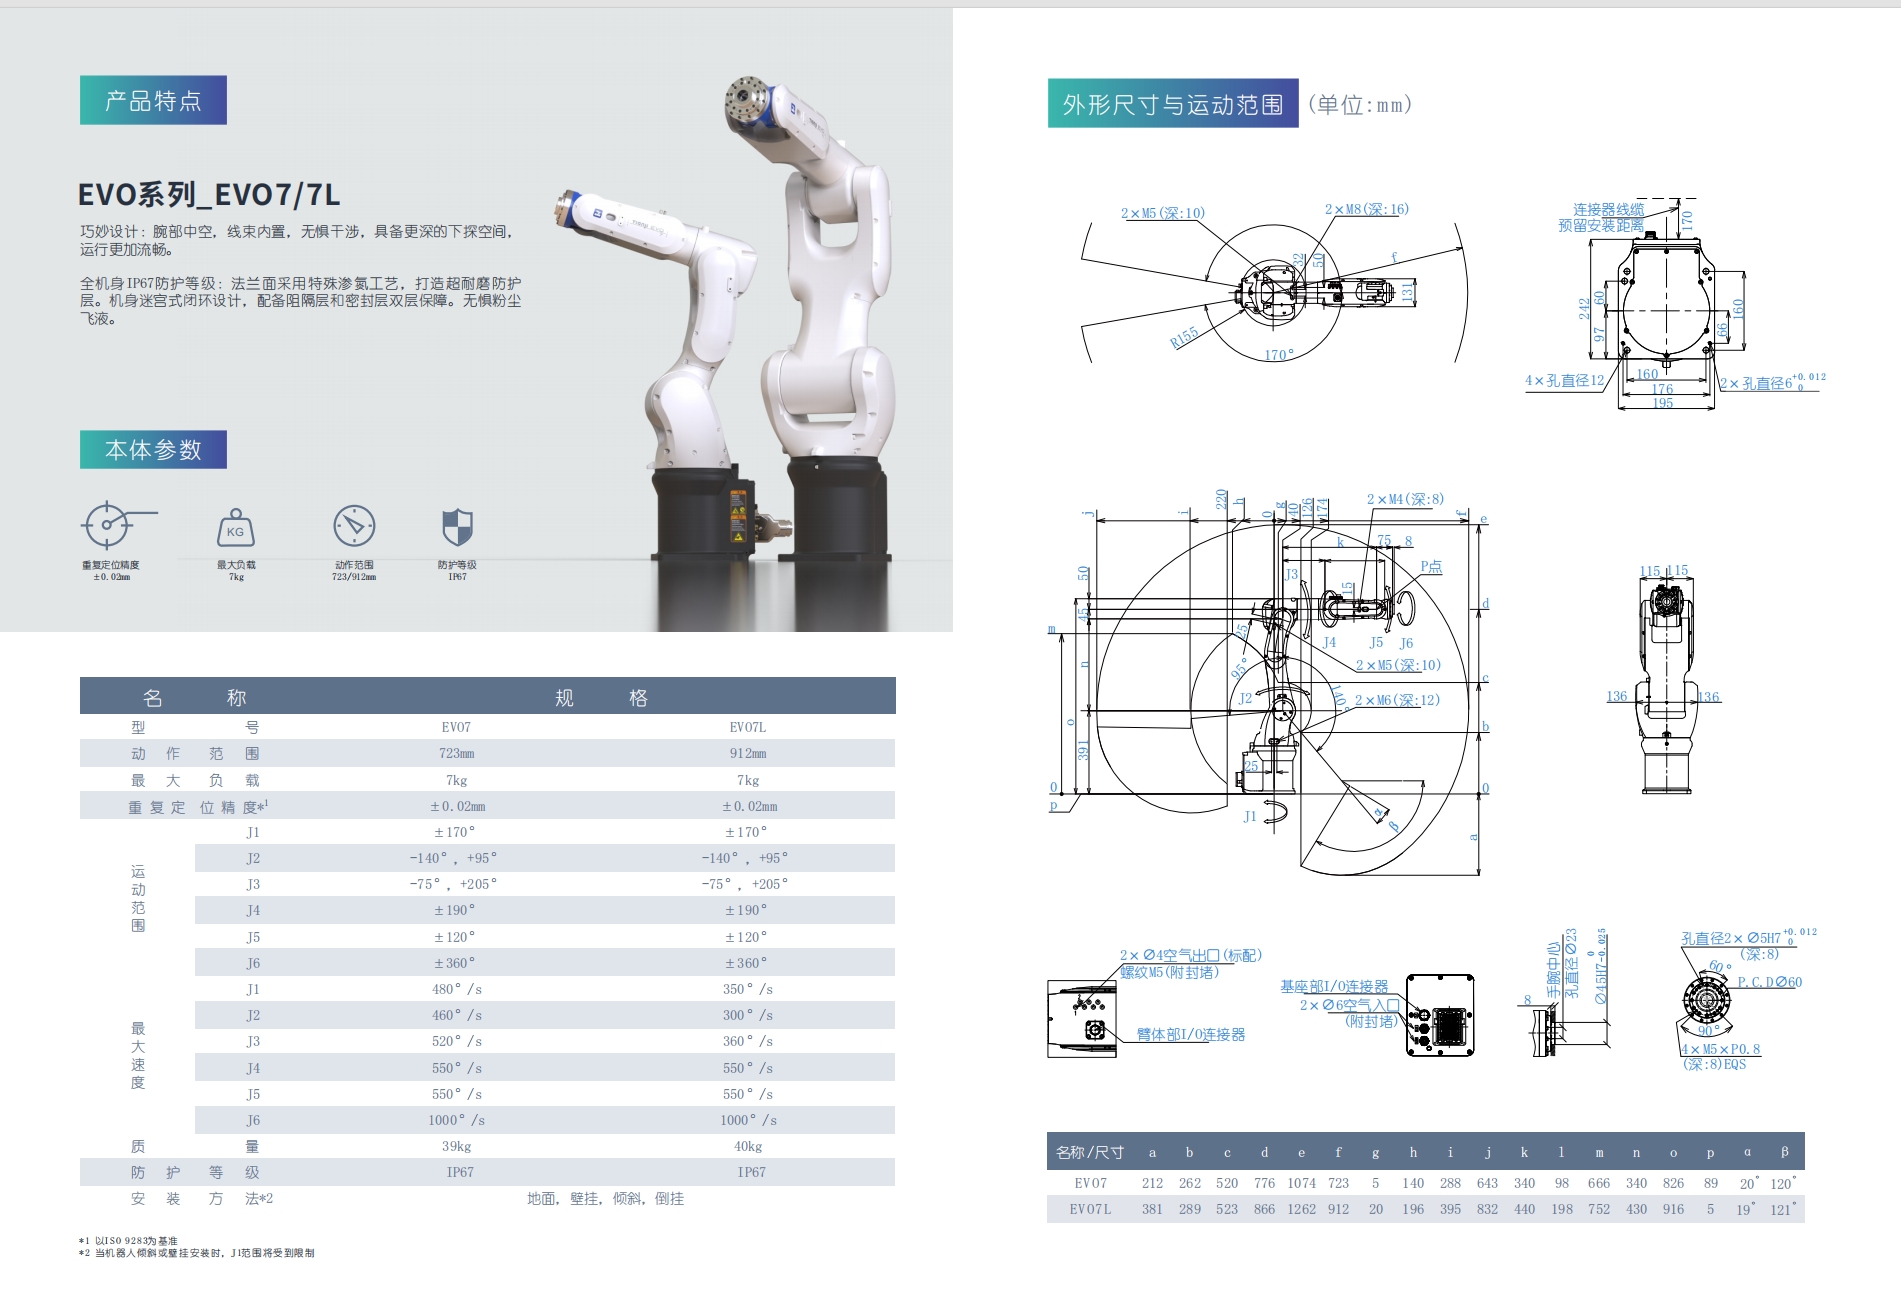Screen dimensions: 1901x1299
Task: Click the KG maximum payload weight icon
Action: (235, 527)
